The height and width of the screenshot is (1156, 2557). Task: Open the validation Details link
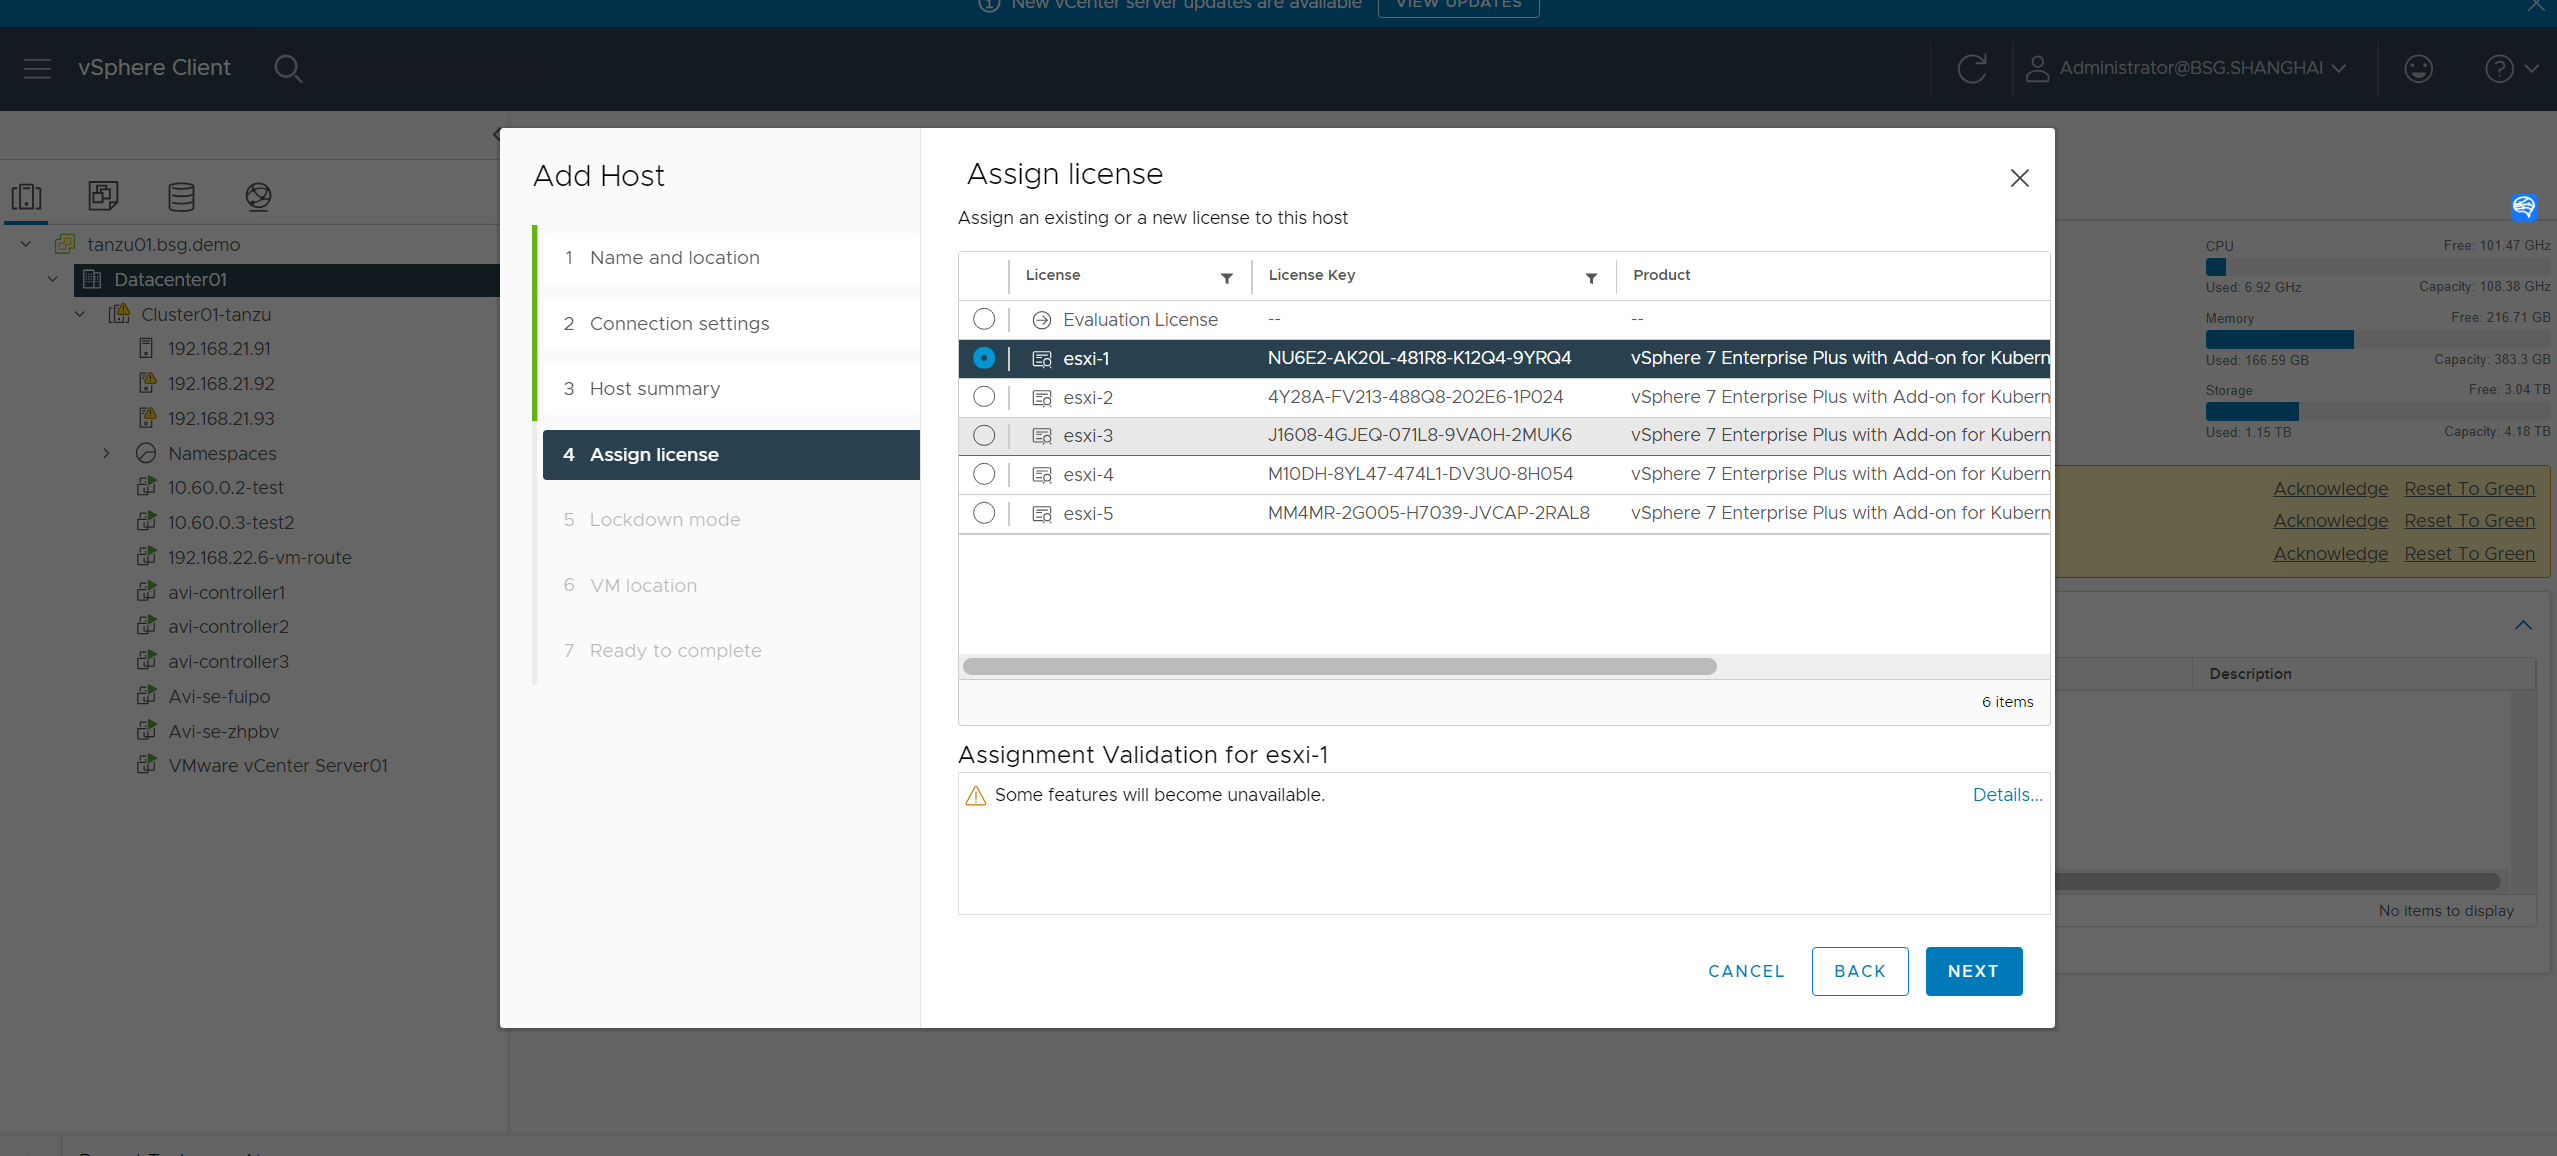[2007, 795]
